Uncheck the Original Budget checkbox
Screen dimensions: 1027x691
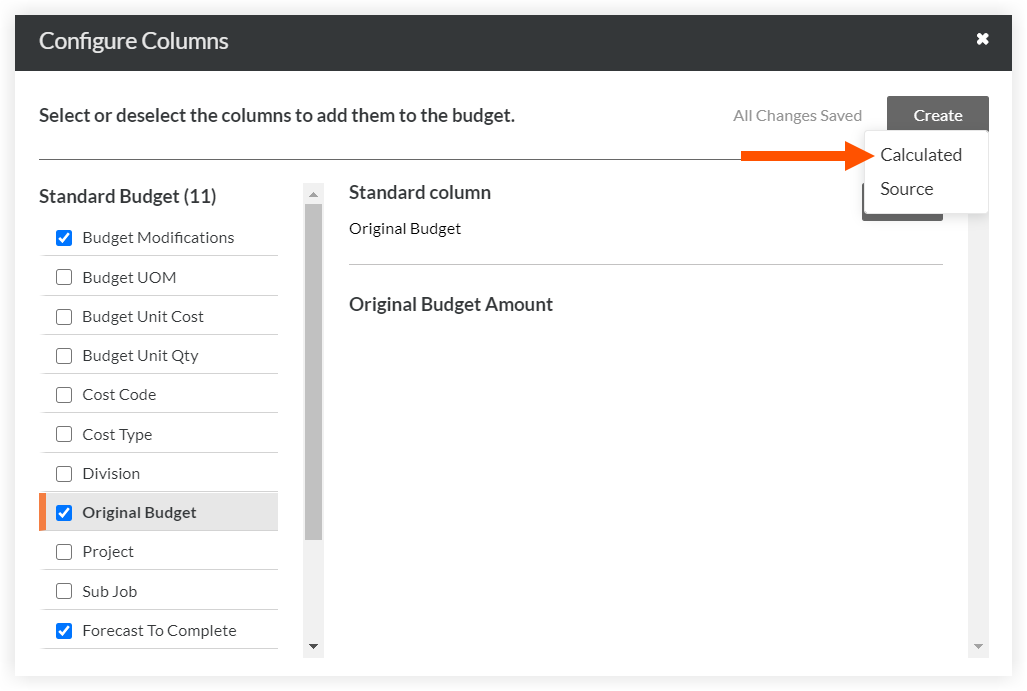(x=64, y=513)
